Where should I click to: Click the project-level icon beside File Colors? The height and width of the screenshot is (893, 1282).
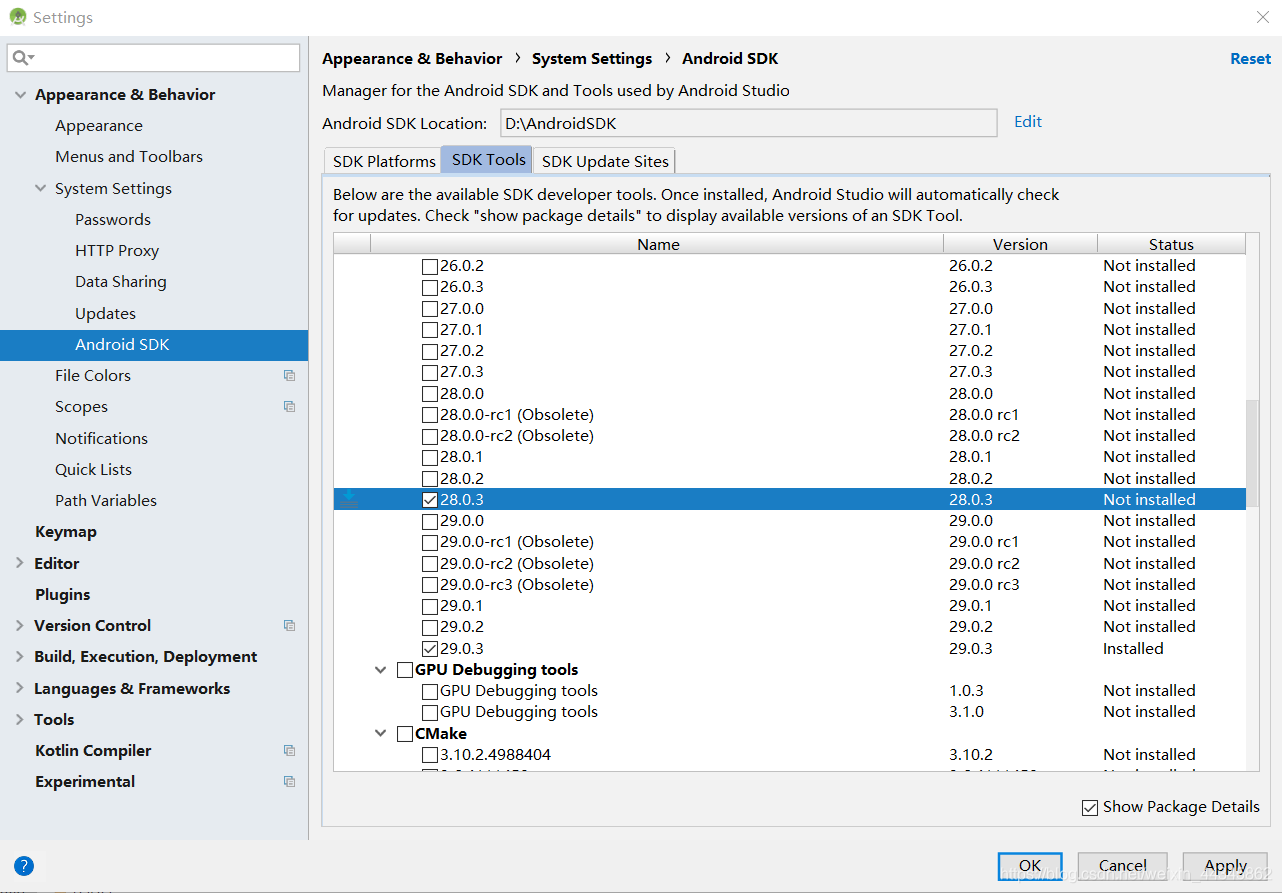coord(289,376)
